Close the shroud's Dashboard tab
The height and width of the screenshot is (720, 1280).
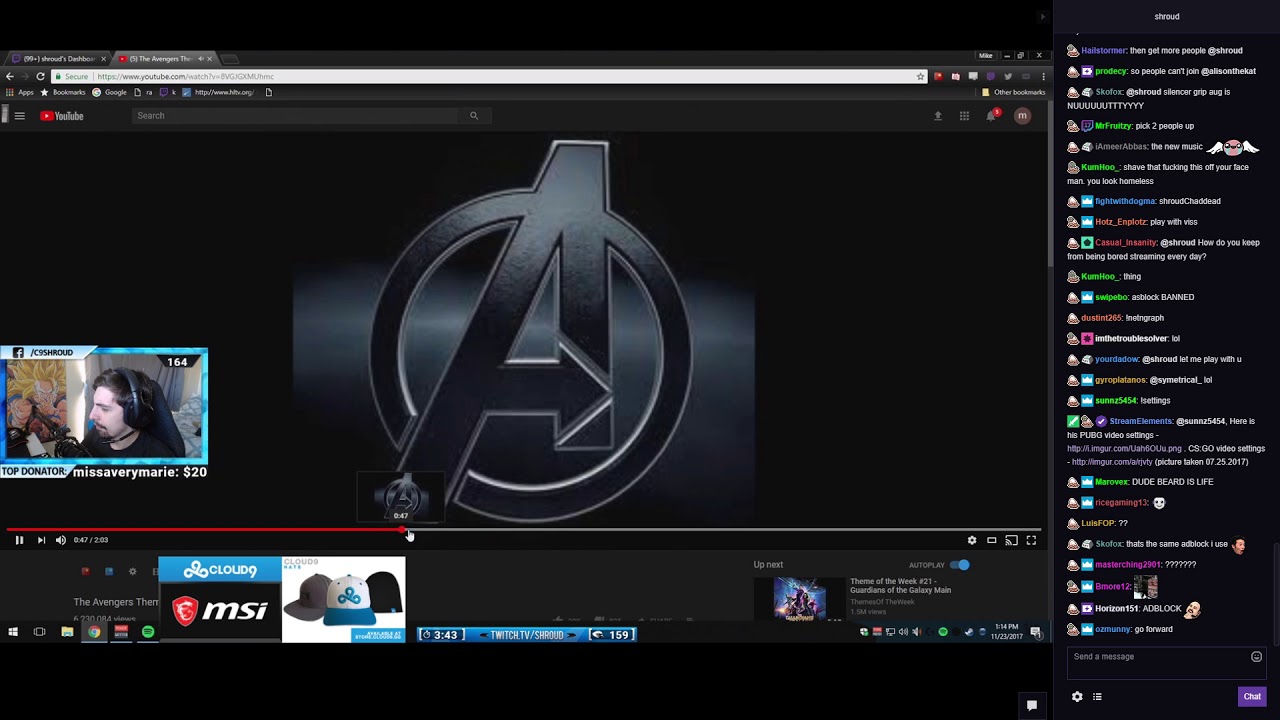[103, 59]
